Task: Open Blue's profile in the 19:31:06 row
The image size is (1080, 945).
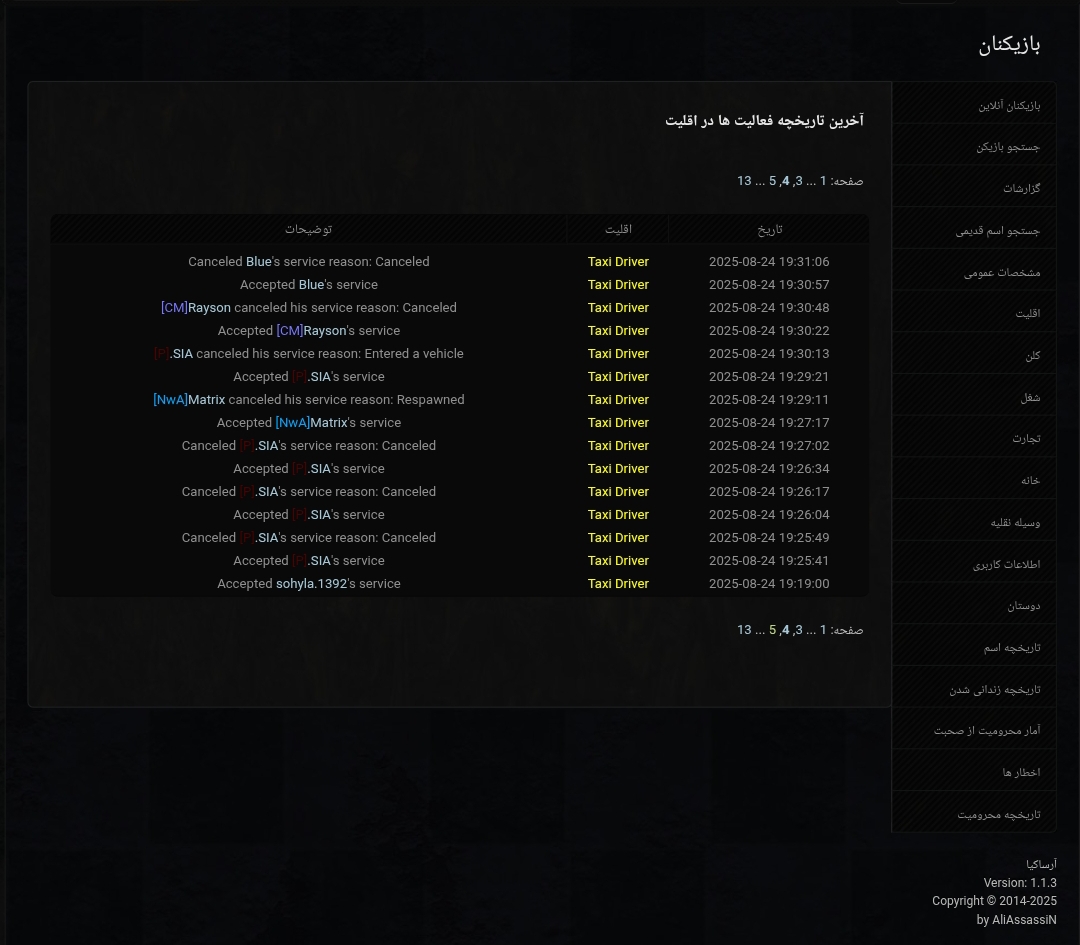Action: (259, 262)
